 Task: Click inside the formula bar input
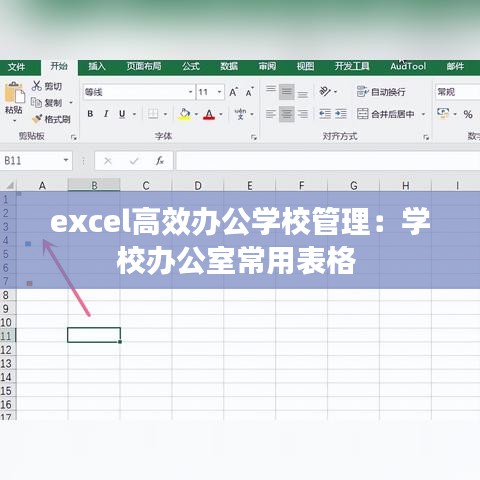pyautogui.click(x=328, y=161)
